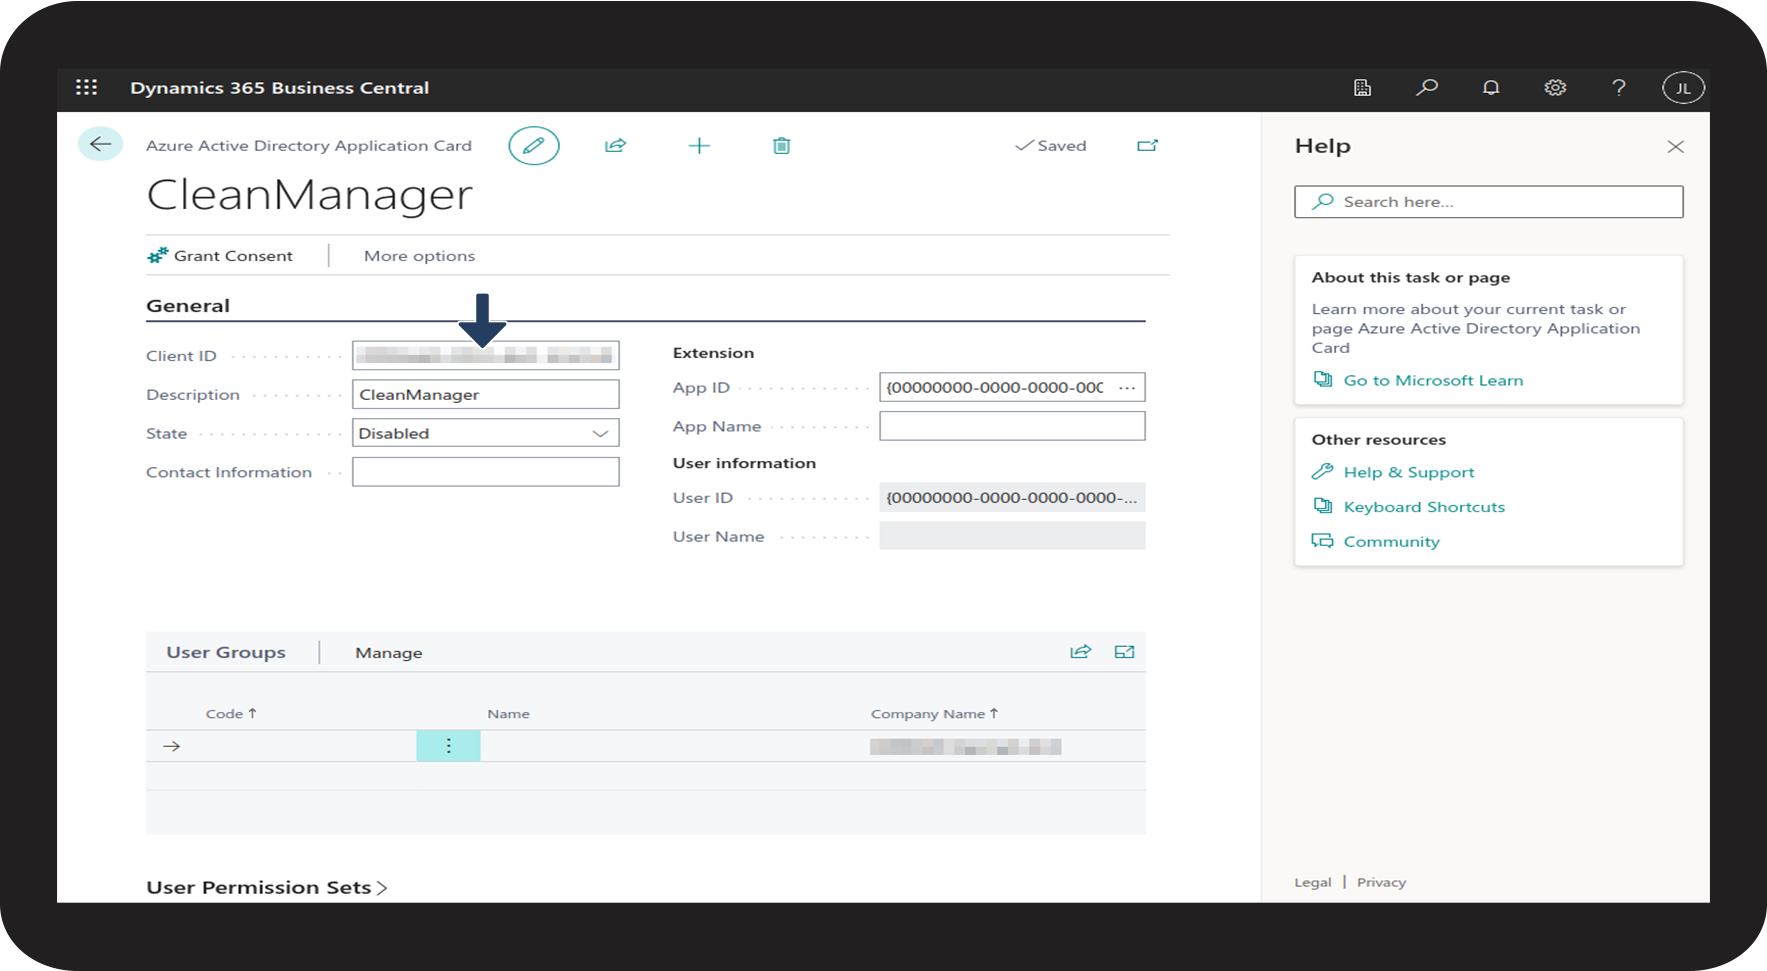
Task: Follow the Go to Microsoft Learn link
Action: coord(1432,380)
